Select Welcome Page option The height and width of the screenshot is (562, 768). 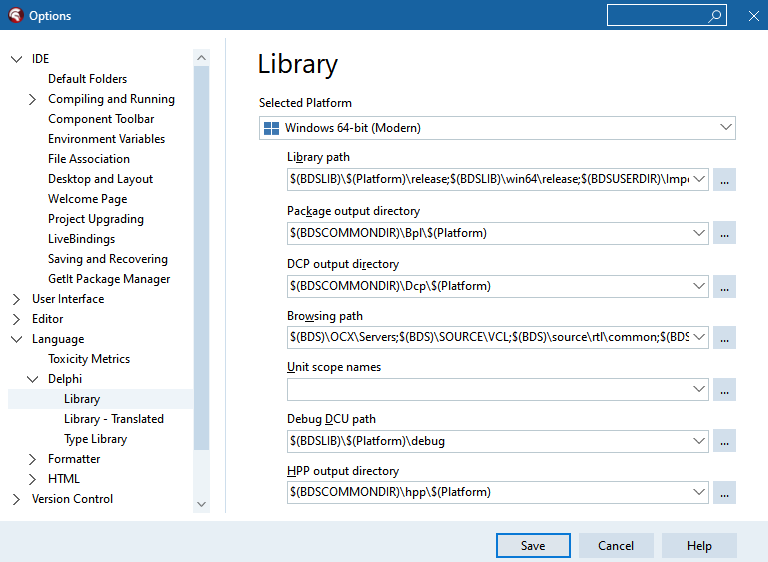point(87,199)
